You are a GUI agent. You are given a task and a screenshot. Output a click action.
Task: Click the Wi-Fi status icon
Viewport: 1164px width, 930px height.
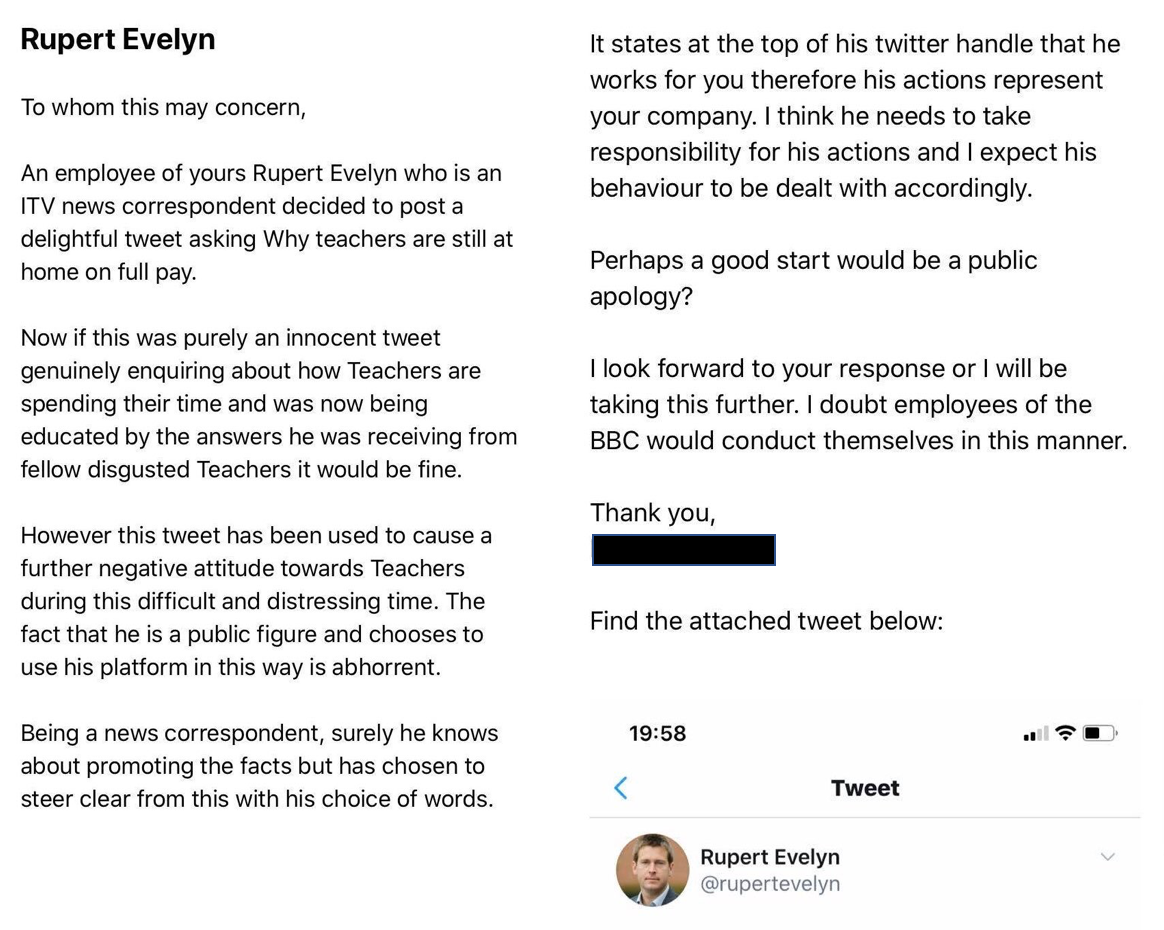(1065, 733)
